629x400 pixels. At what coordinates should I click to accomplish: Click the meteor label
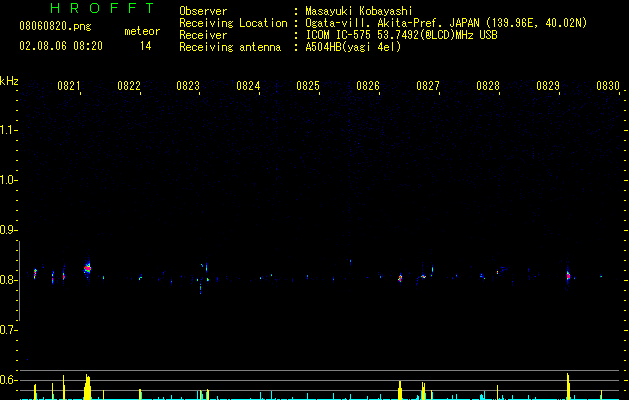pos(142,31)
